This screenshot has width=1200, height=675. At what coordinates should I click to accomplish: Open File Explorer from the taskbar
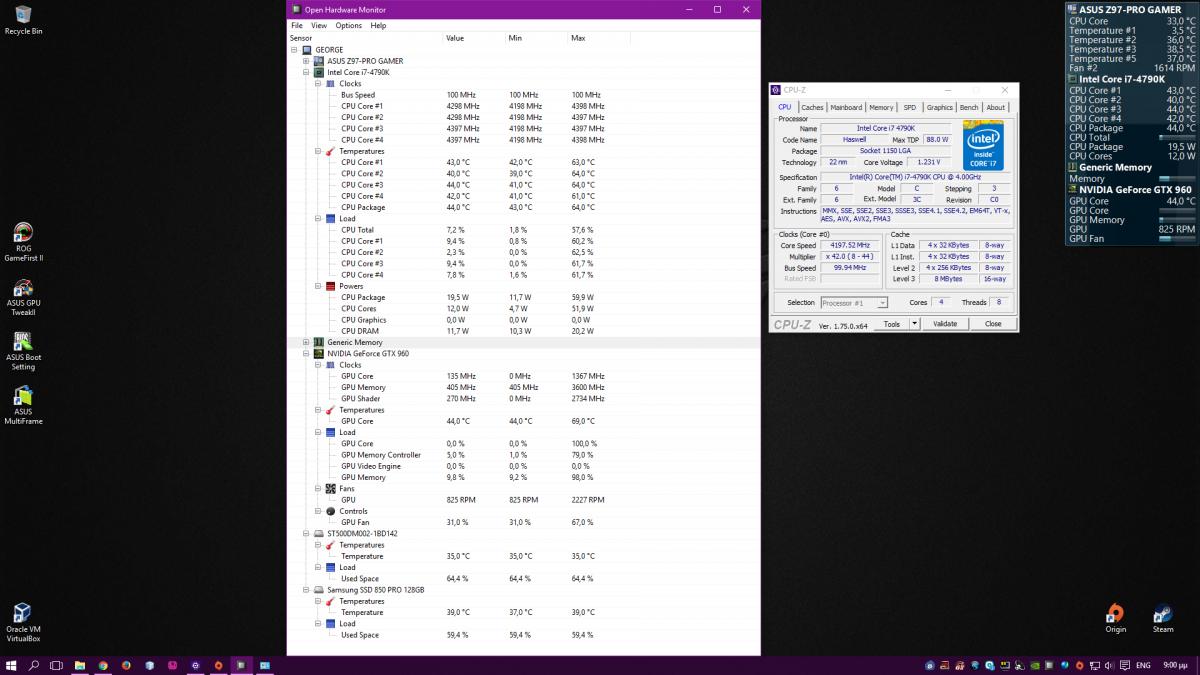pyautogui.click(x=80, y=665)
